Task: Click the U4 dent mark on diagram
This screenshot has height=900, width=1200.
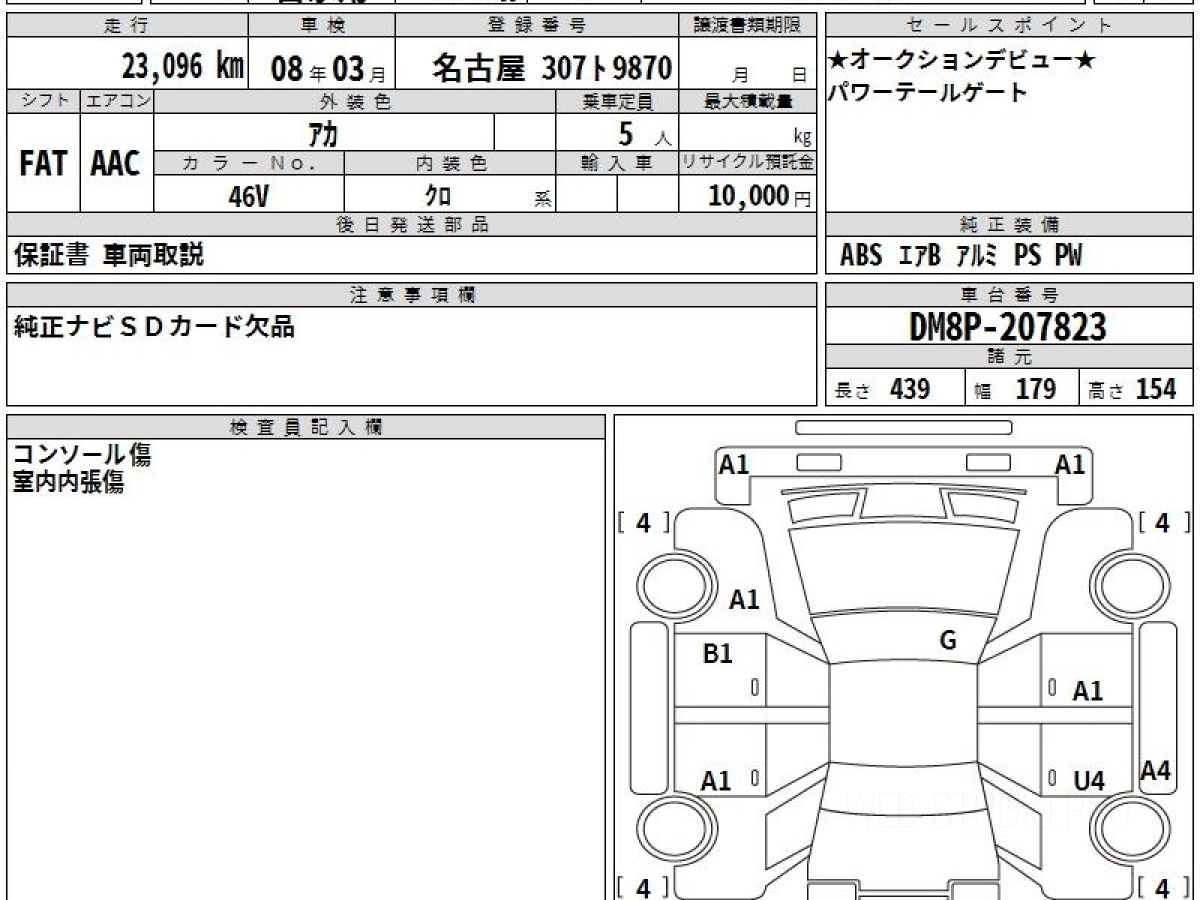Action: tap(1088, 782)
